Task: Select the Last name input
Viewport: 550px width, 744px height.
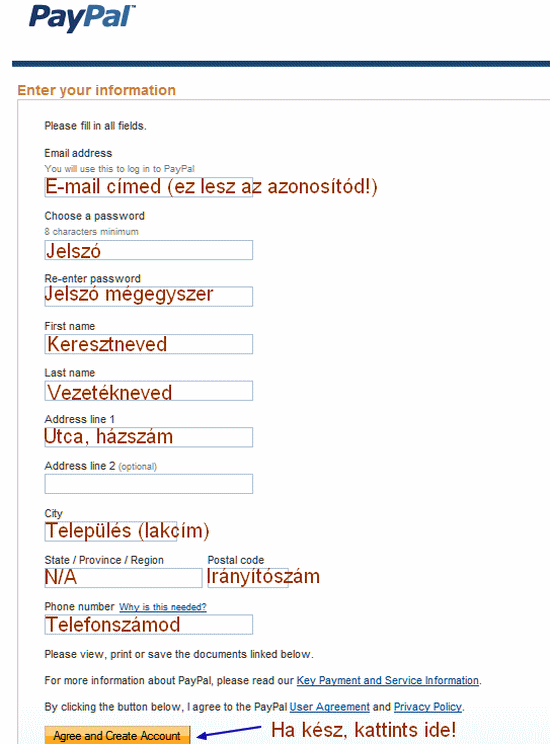Action: pos(149,391)
